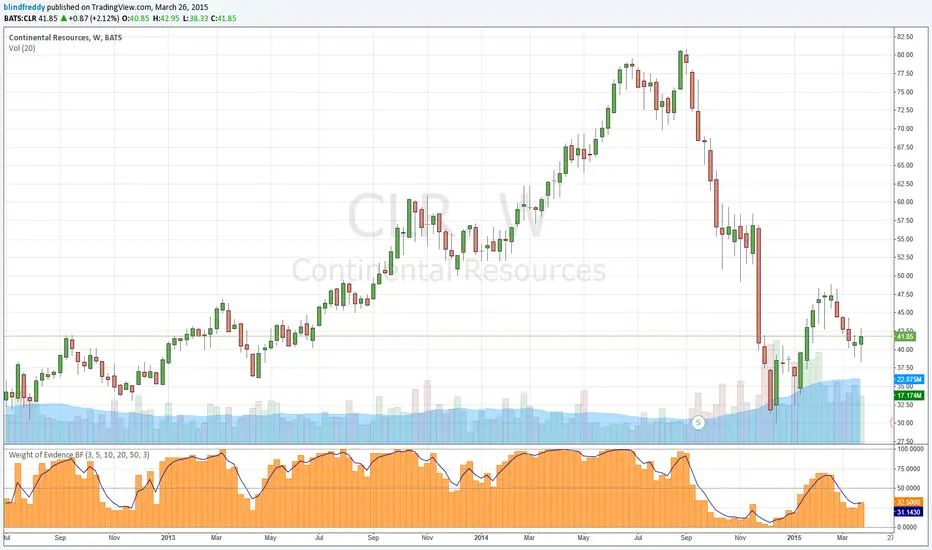Click the 'H:42.95' high value in header
This screenshot has height=550, width=932.
166,18
